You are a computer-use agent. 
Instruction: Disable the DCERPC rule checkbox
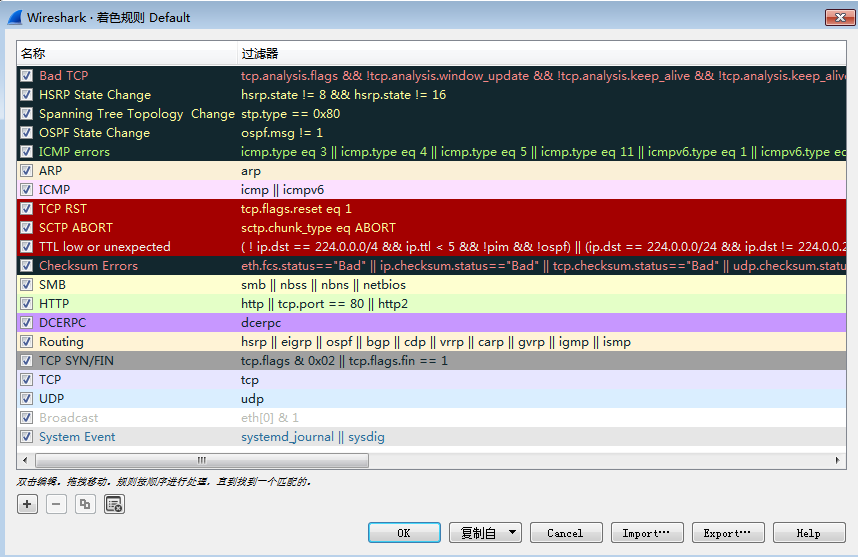pos(26,322)
